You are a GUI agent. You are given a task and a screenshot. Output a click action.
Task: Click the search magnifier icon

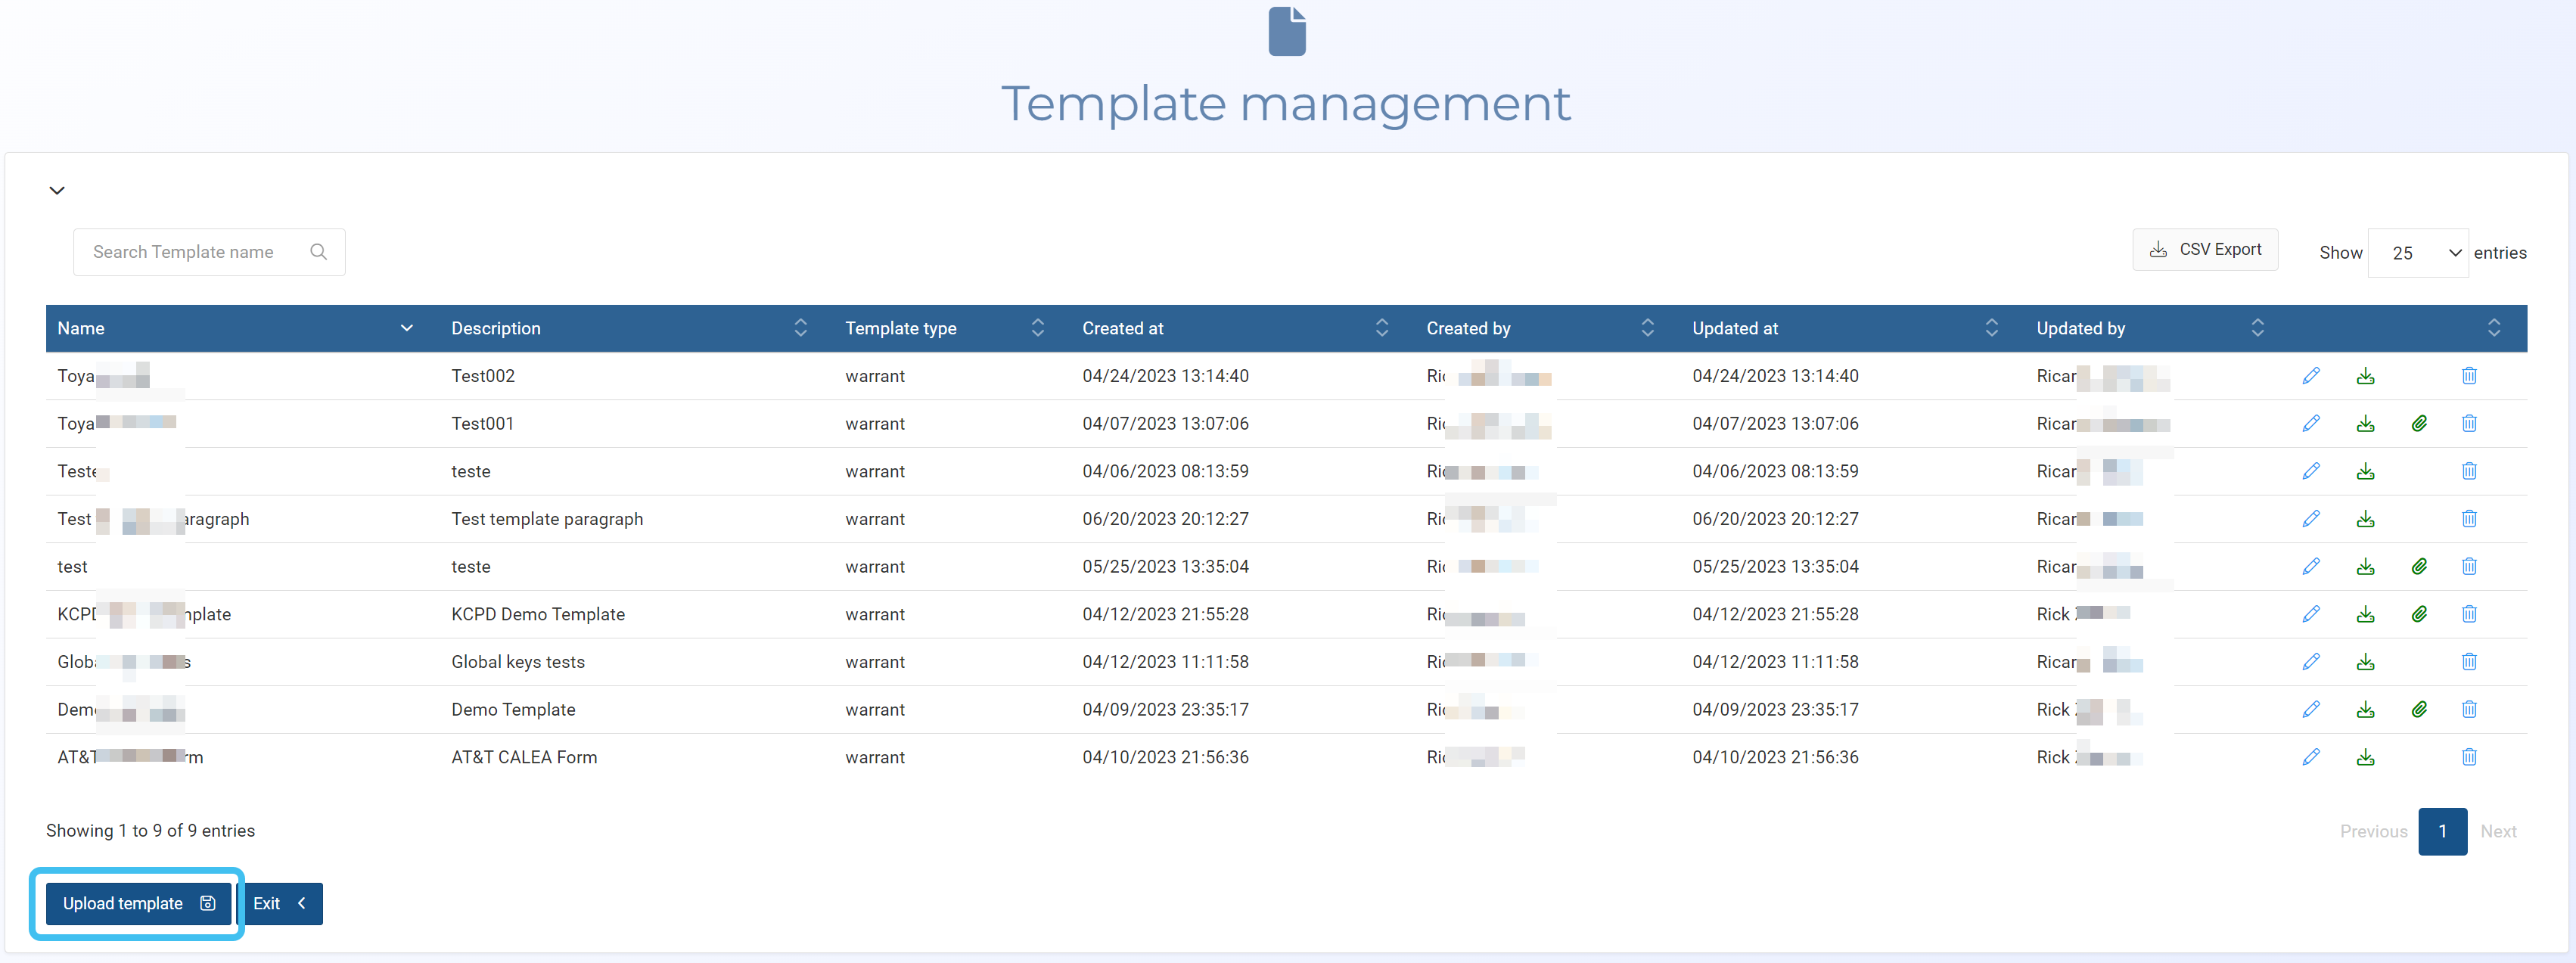tap(318, 252)
